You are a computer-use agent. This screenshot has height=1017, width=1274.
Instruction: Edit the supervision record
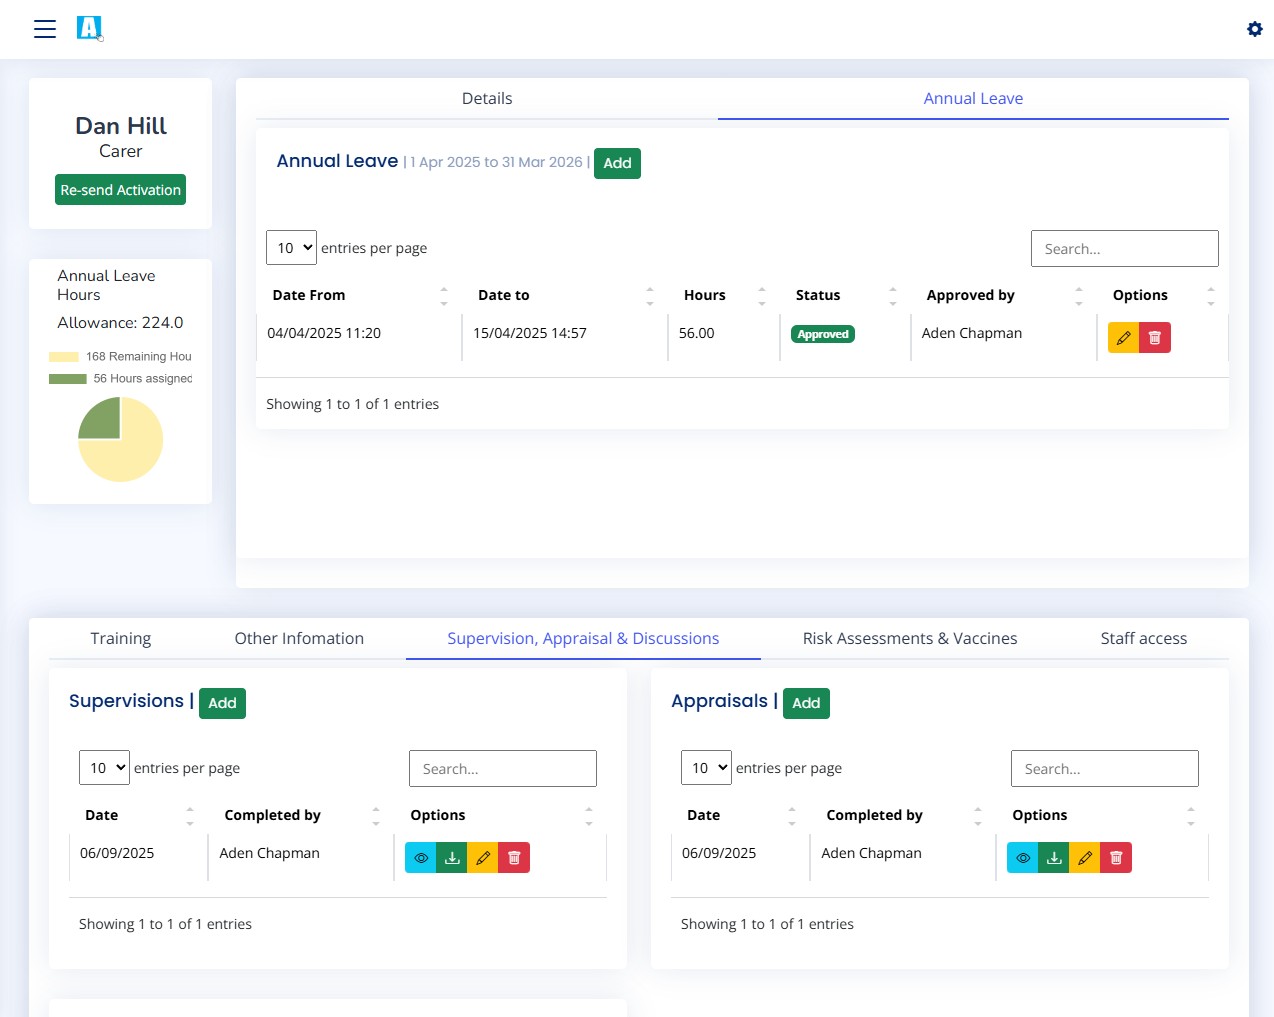(x=483, y=858)
